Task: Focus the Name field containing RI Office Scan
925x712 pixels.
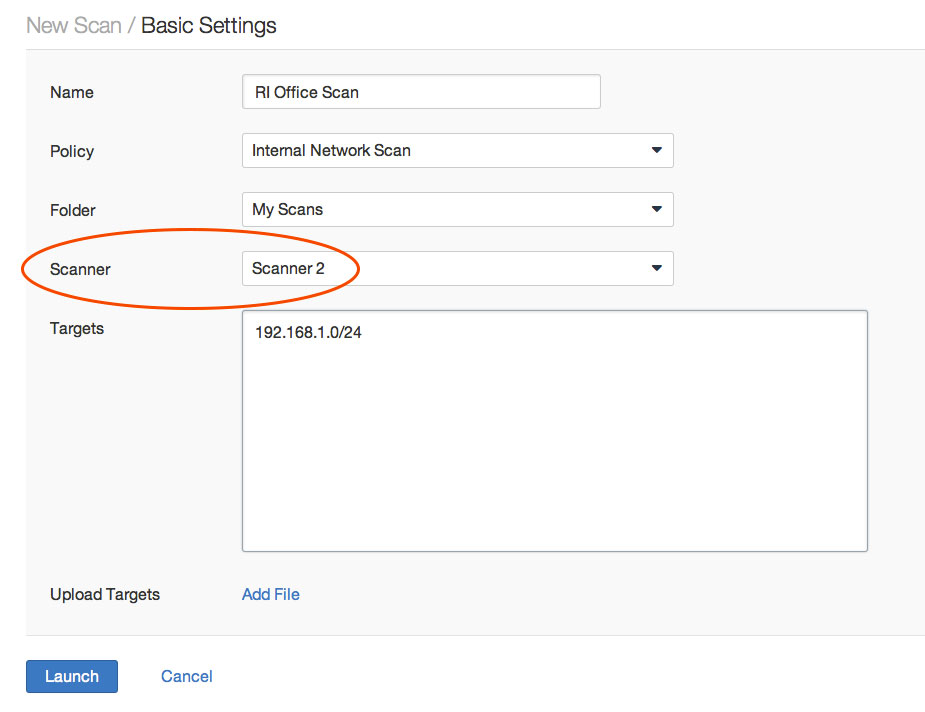Action: point(421,91)
